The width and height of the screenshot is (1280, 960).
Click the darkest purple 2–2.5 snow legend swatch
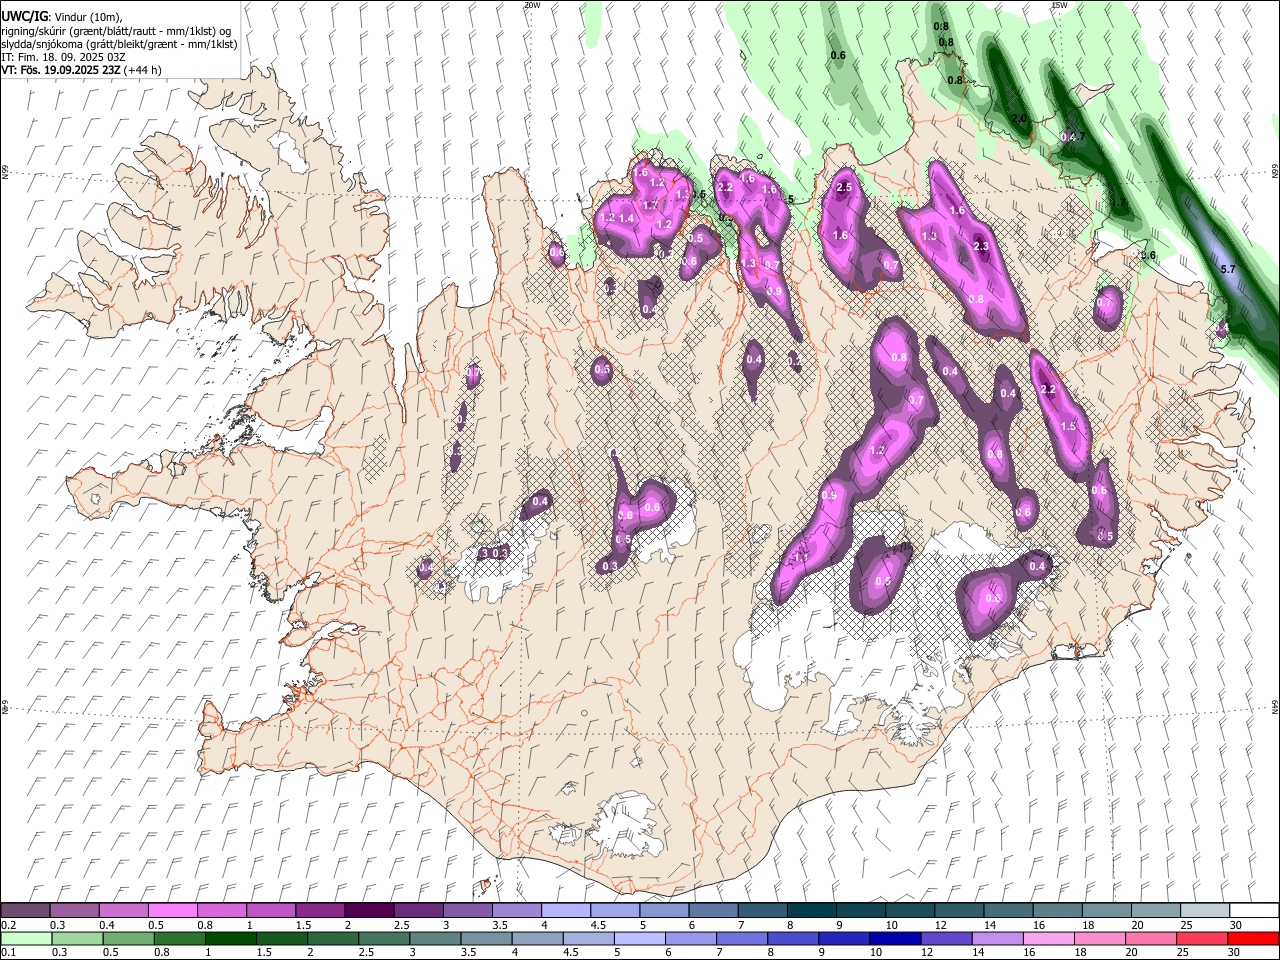[369, 911]
